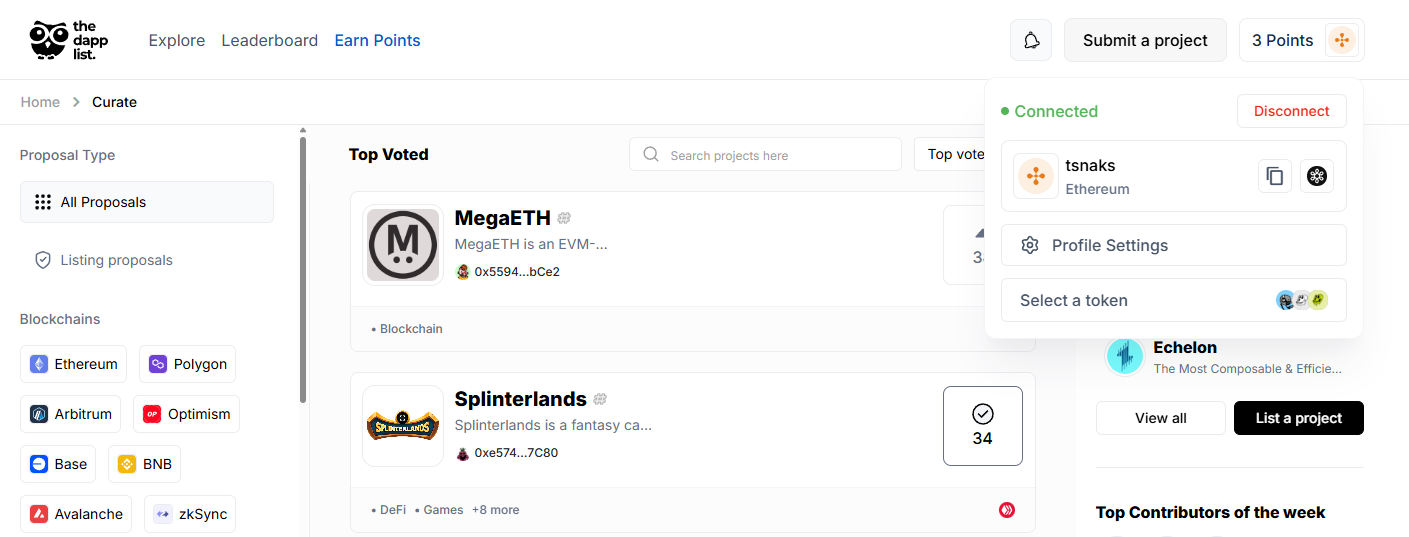Open the Top voted sort dropdown
The height and width of the screenshot is (537, 1409).
(x=950, y=154)
